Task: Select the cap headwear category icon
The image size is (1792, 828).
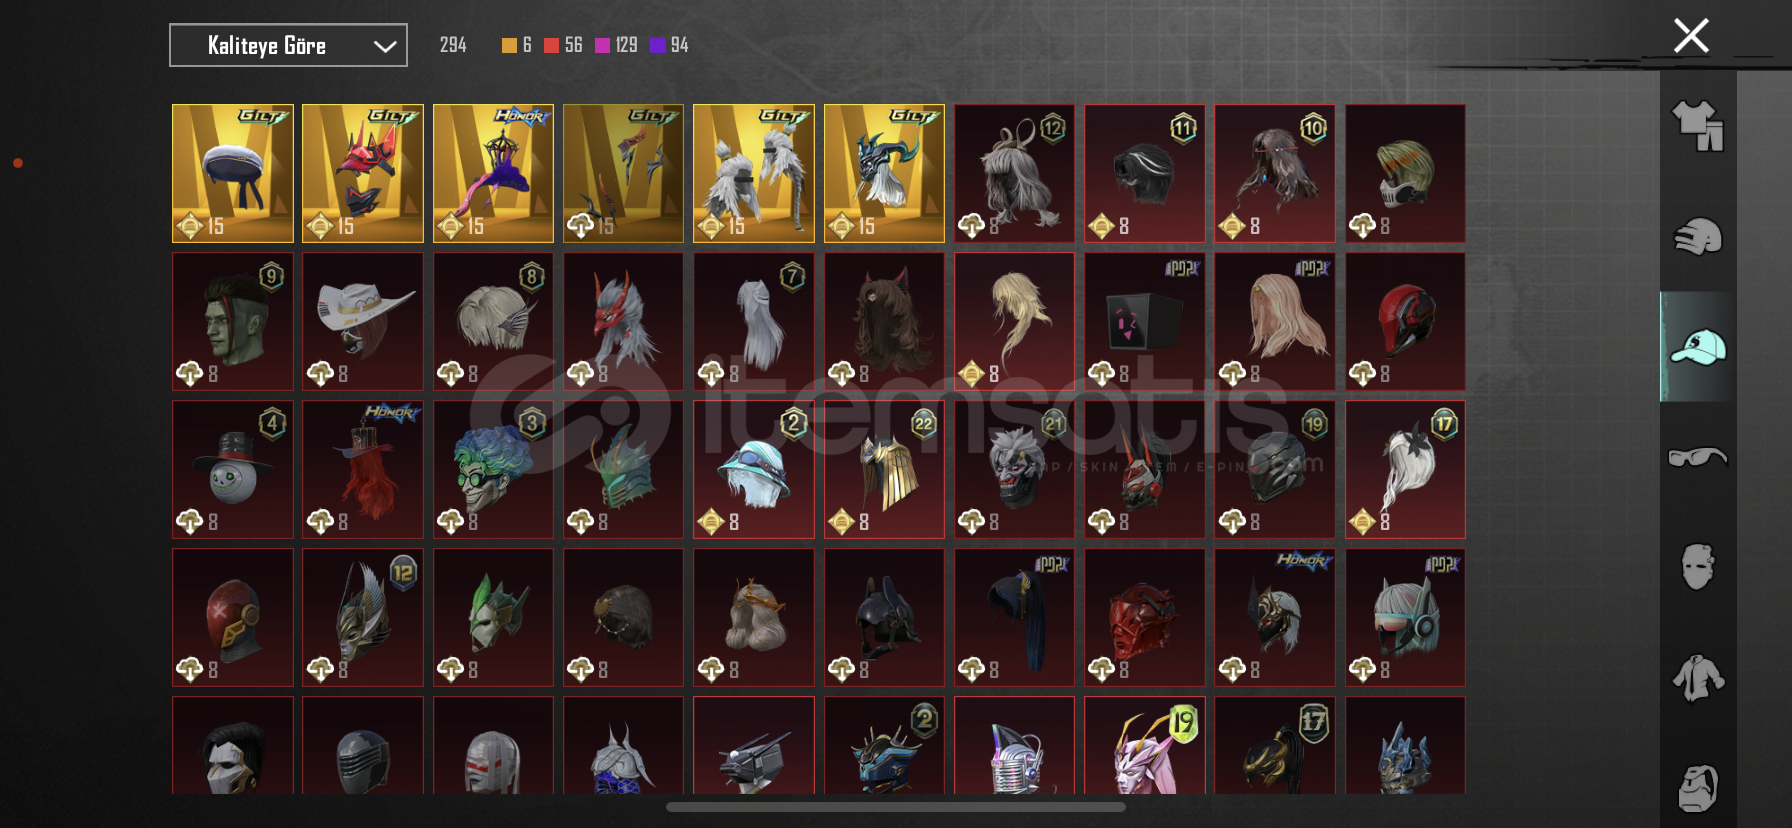Action: coord(1698,347)
